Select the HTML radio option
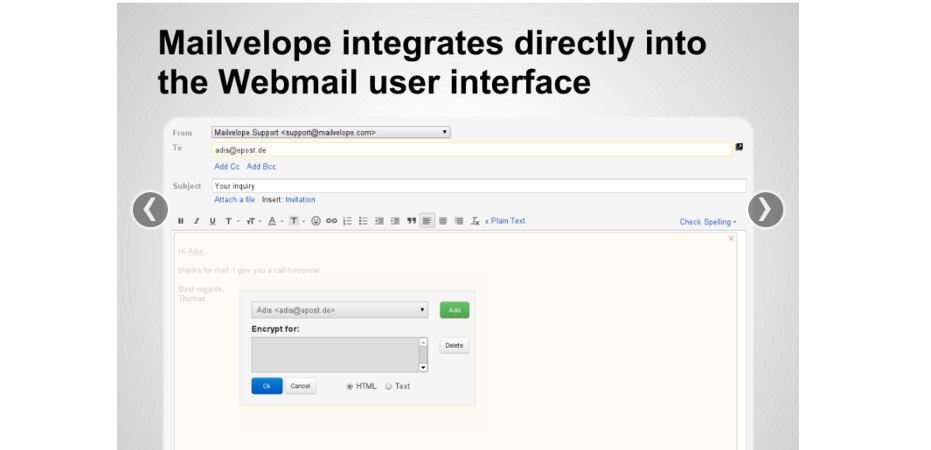931x450 pixels. 350,386
